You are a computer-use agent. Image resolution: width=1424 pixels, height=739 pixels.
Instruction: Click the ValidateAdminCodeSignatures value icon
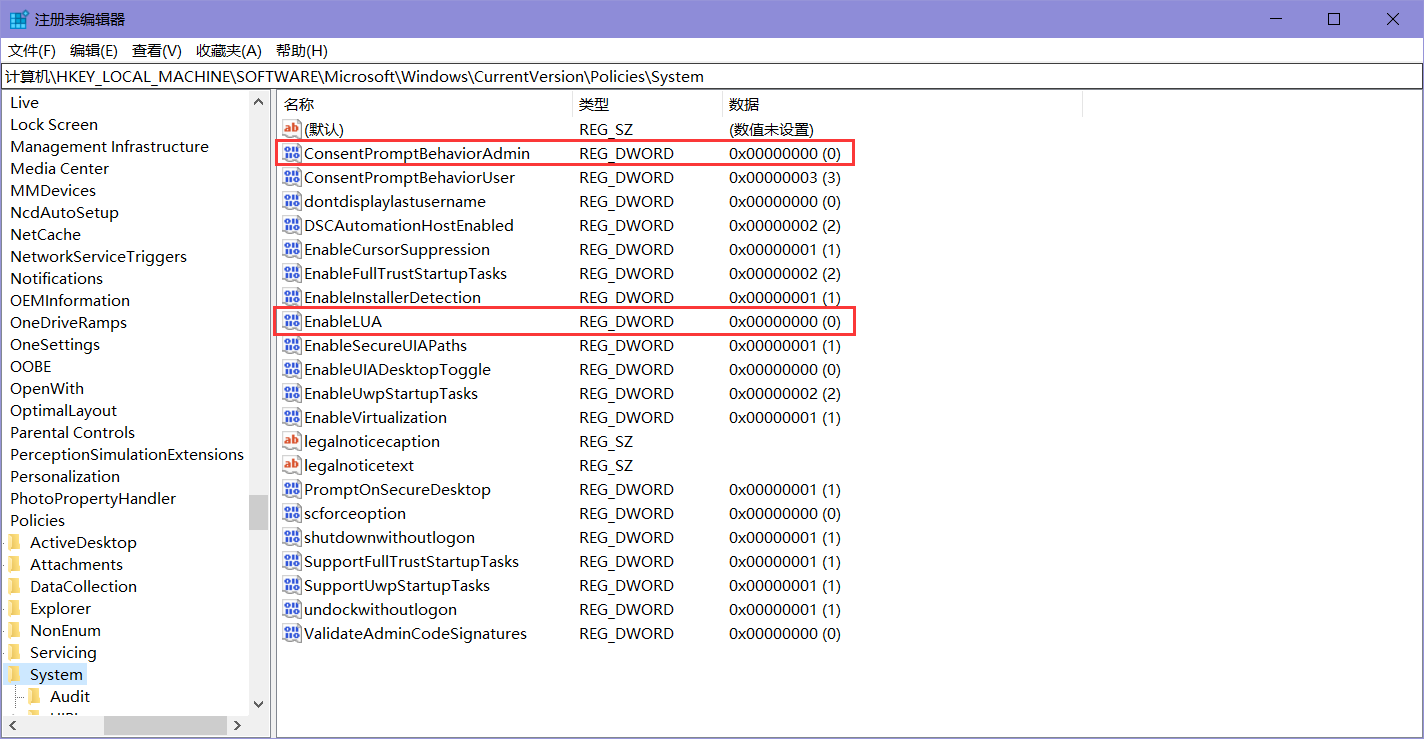tap(291, 633)
